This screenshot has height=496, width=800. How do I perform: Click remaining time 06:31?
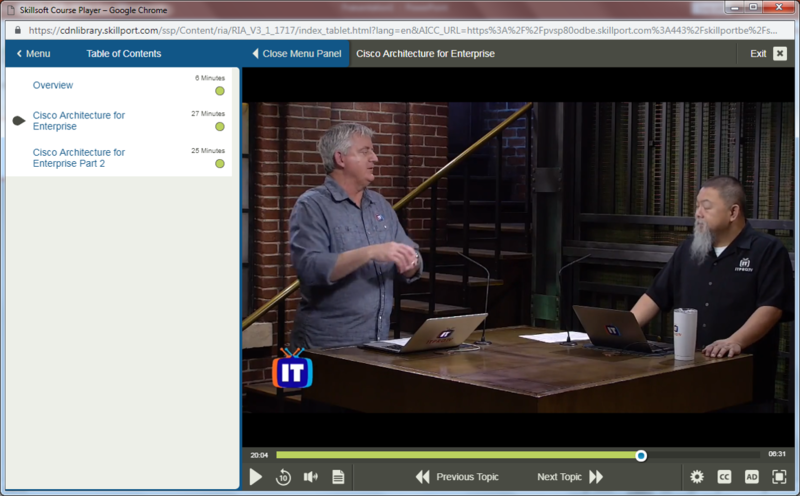click(x=777, y=454)
